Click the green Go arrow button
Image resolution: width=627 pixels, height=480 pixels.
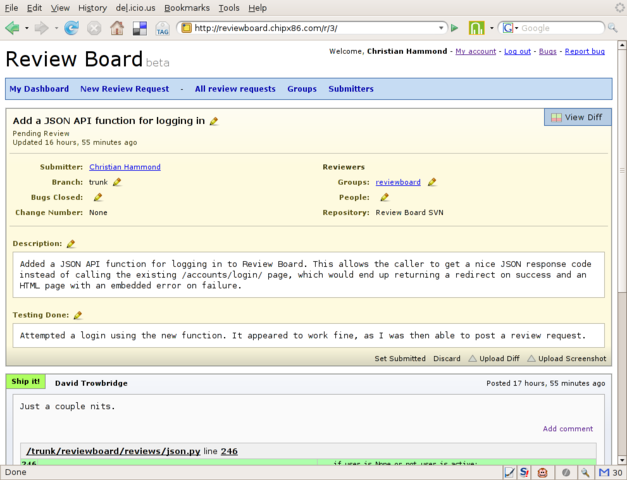454,28
